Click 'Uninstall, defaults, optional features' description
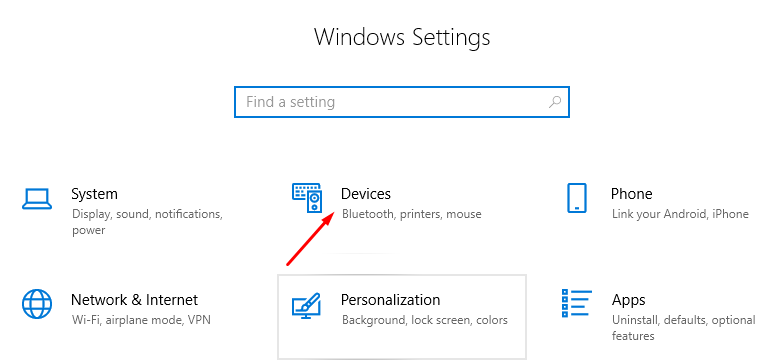773x363 pixels. point(683,328)
